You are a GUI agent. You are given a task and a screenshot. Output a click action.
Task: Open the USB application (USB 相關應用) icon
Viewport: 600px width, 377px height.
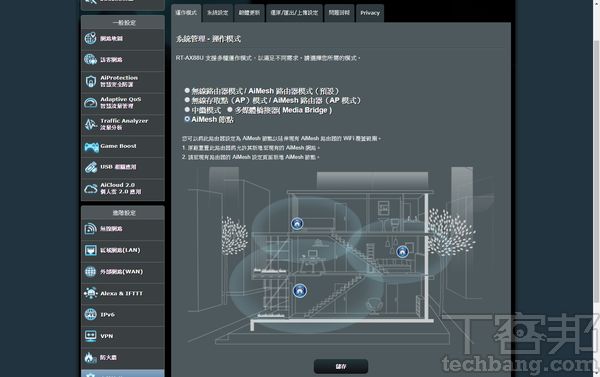click(x=91, y=167)
